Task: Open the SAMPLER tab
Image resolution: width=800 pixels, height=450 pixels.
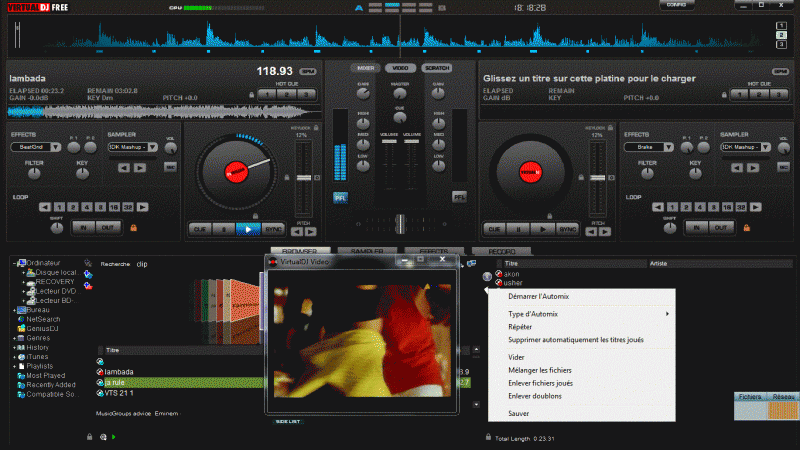Action: click(x=367, y=251)
